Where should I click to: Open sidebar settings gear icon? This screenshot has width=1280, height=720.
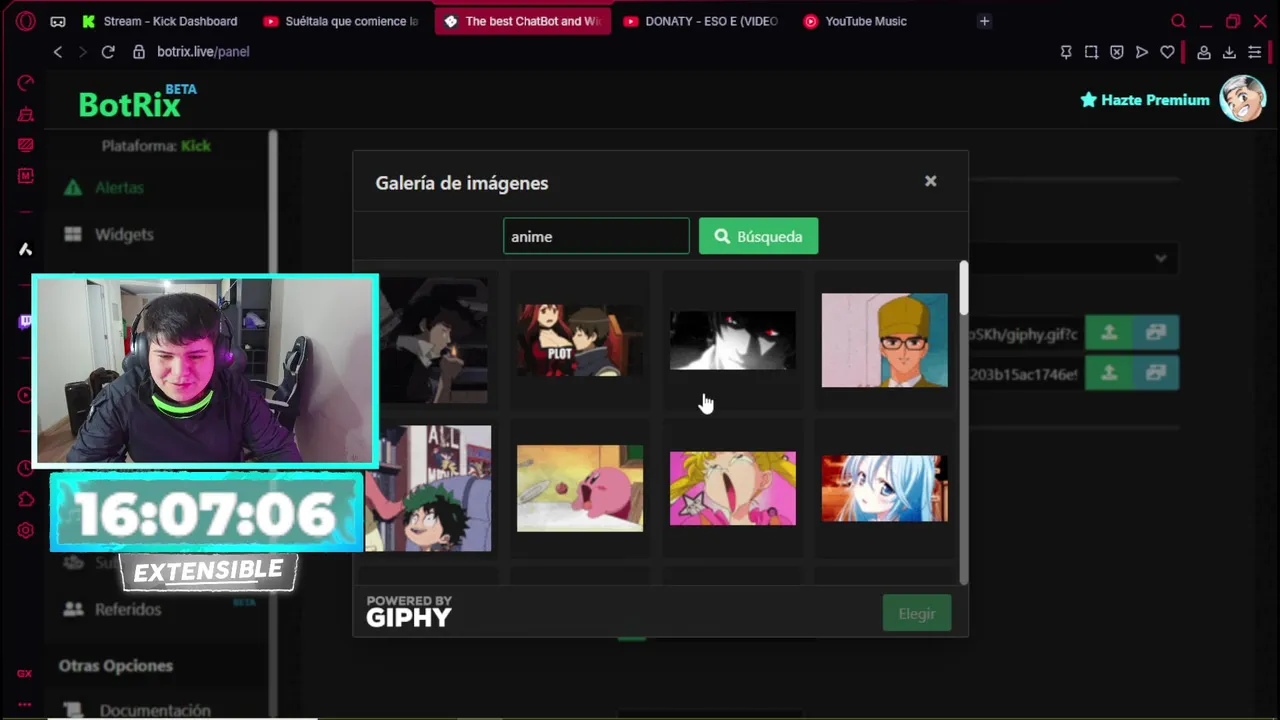coord(26,530)
